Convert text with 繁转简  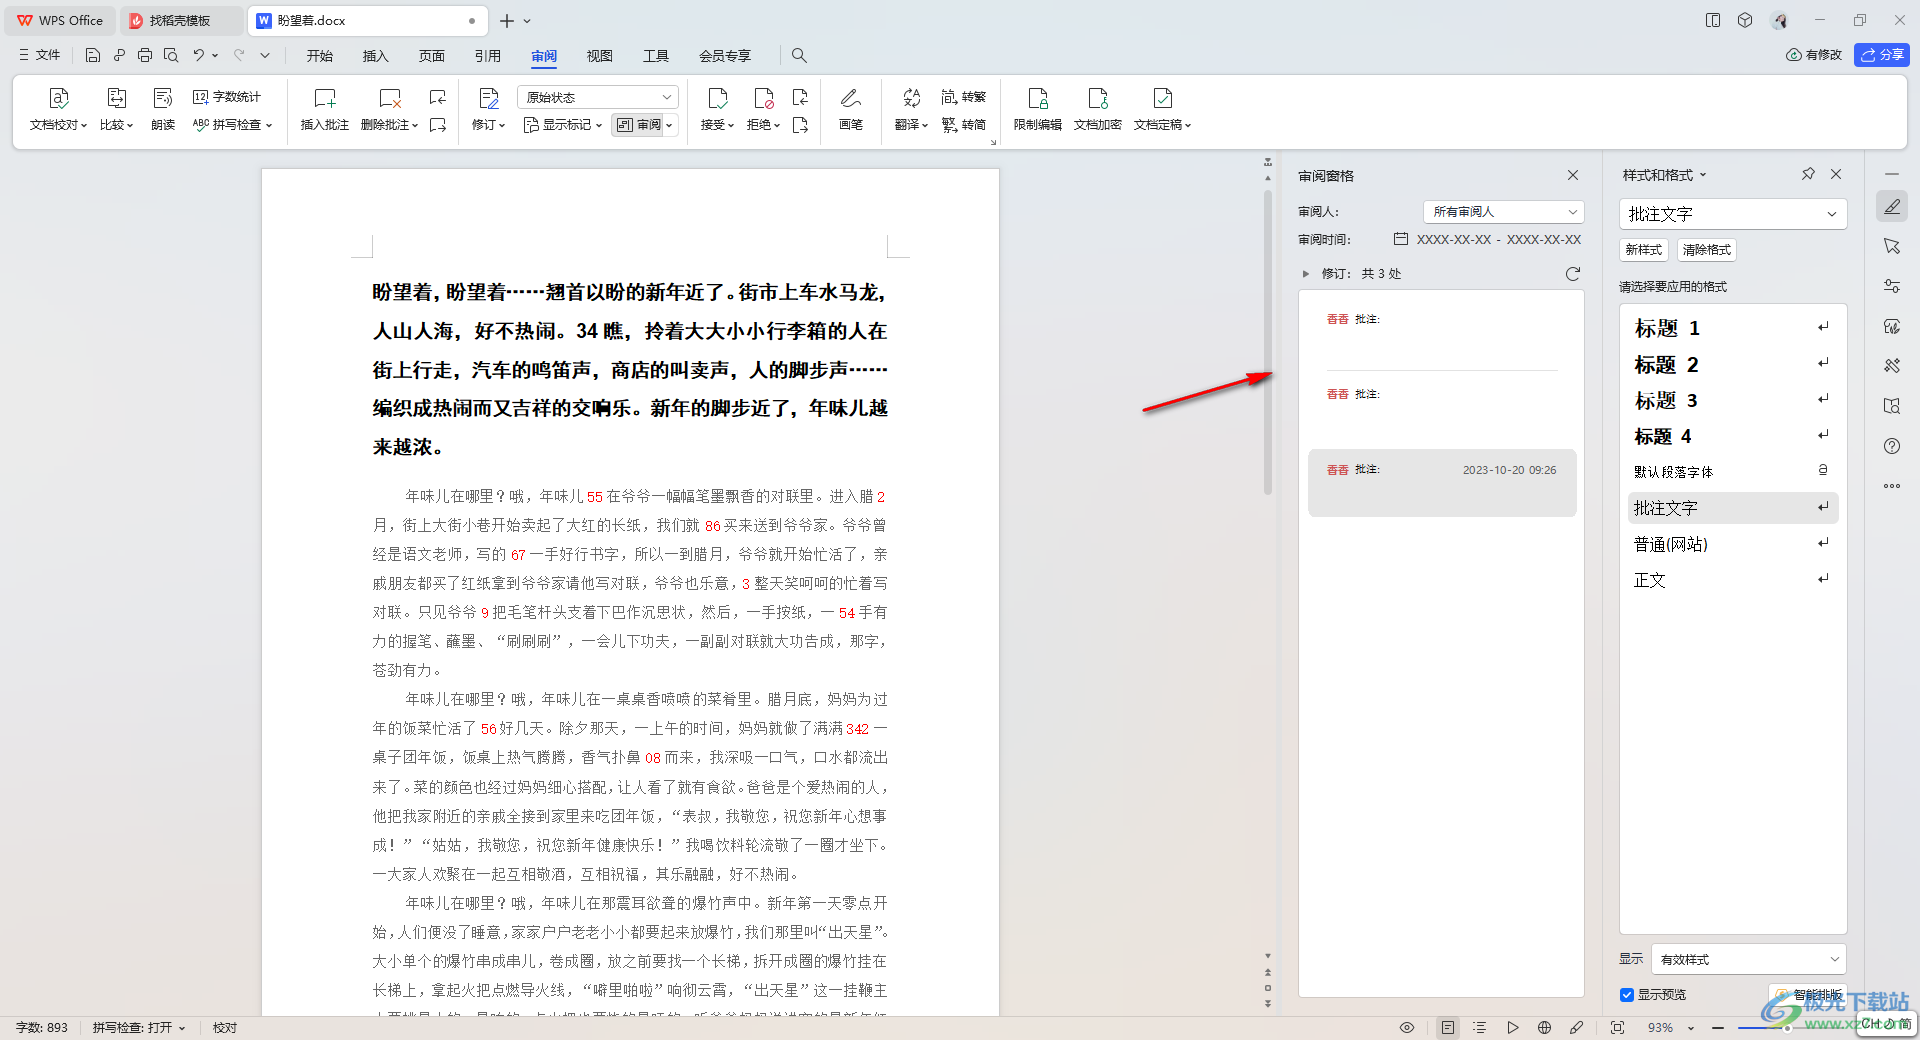[x=964, y=125]
